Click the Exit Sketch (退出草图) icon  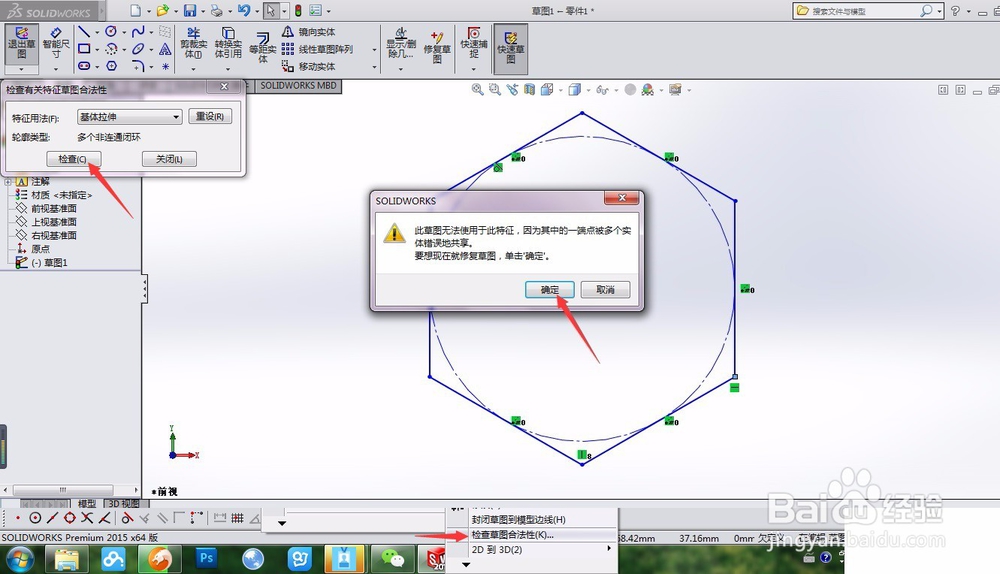pos(22,43)
